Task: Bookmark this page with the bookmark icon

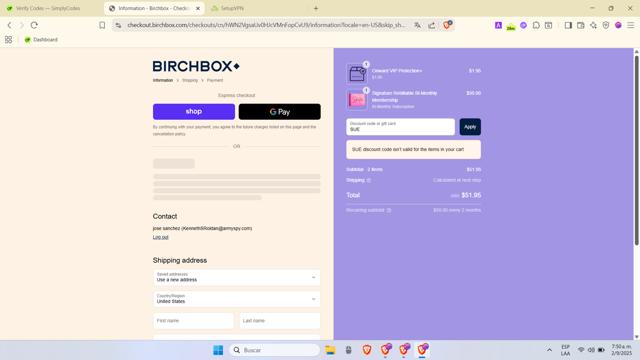Action: pos(102,25)
